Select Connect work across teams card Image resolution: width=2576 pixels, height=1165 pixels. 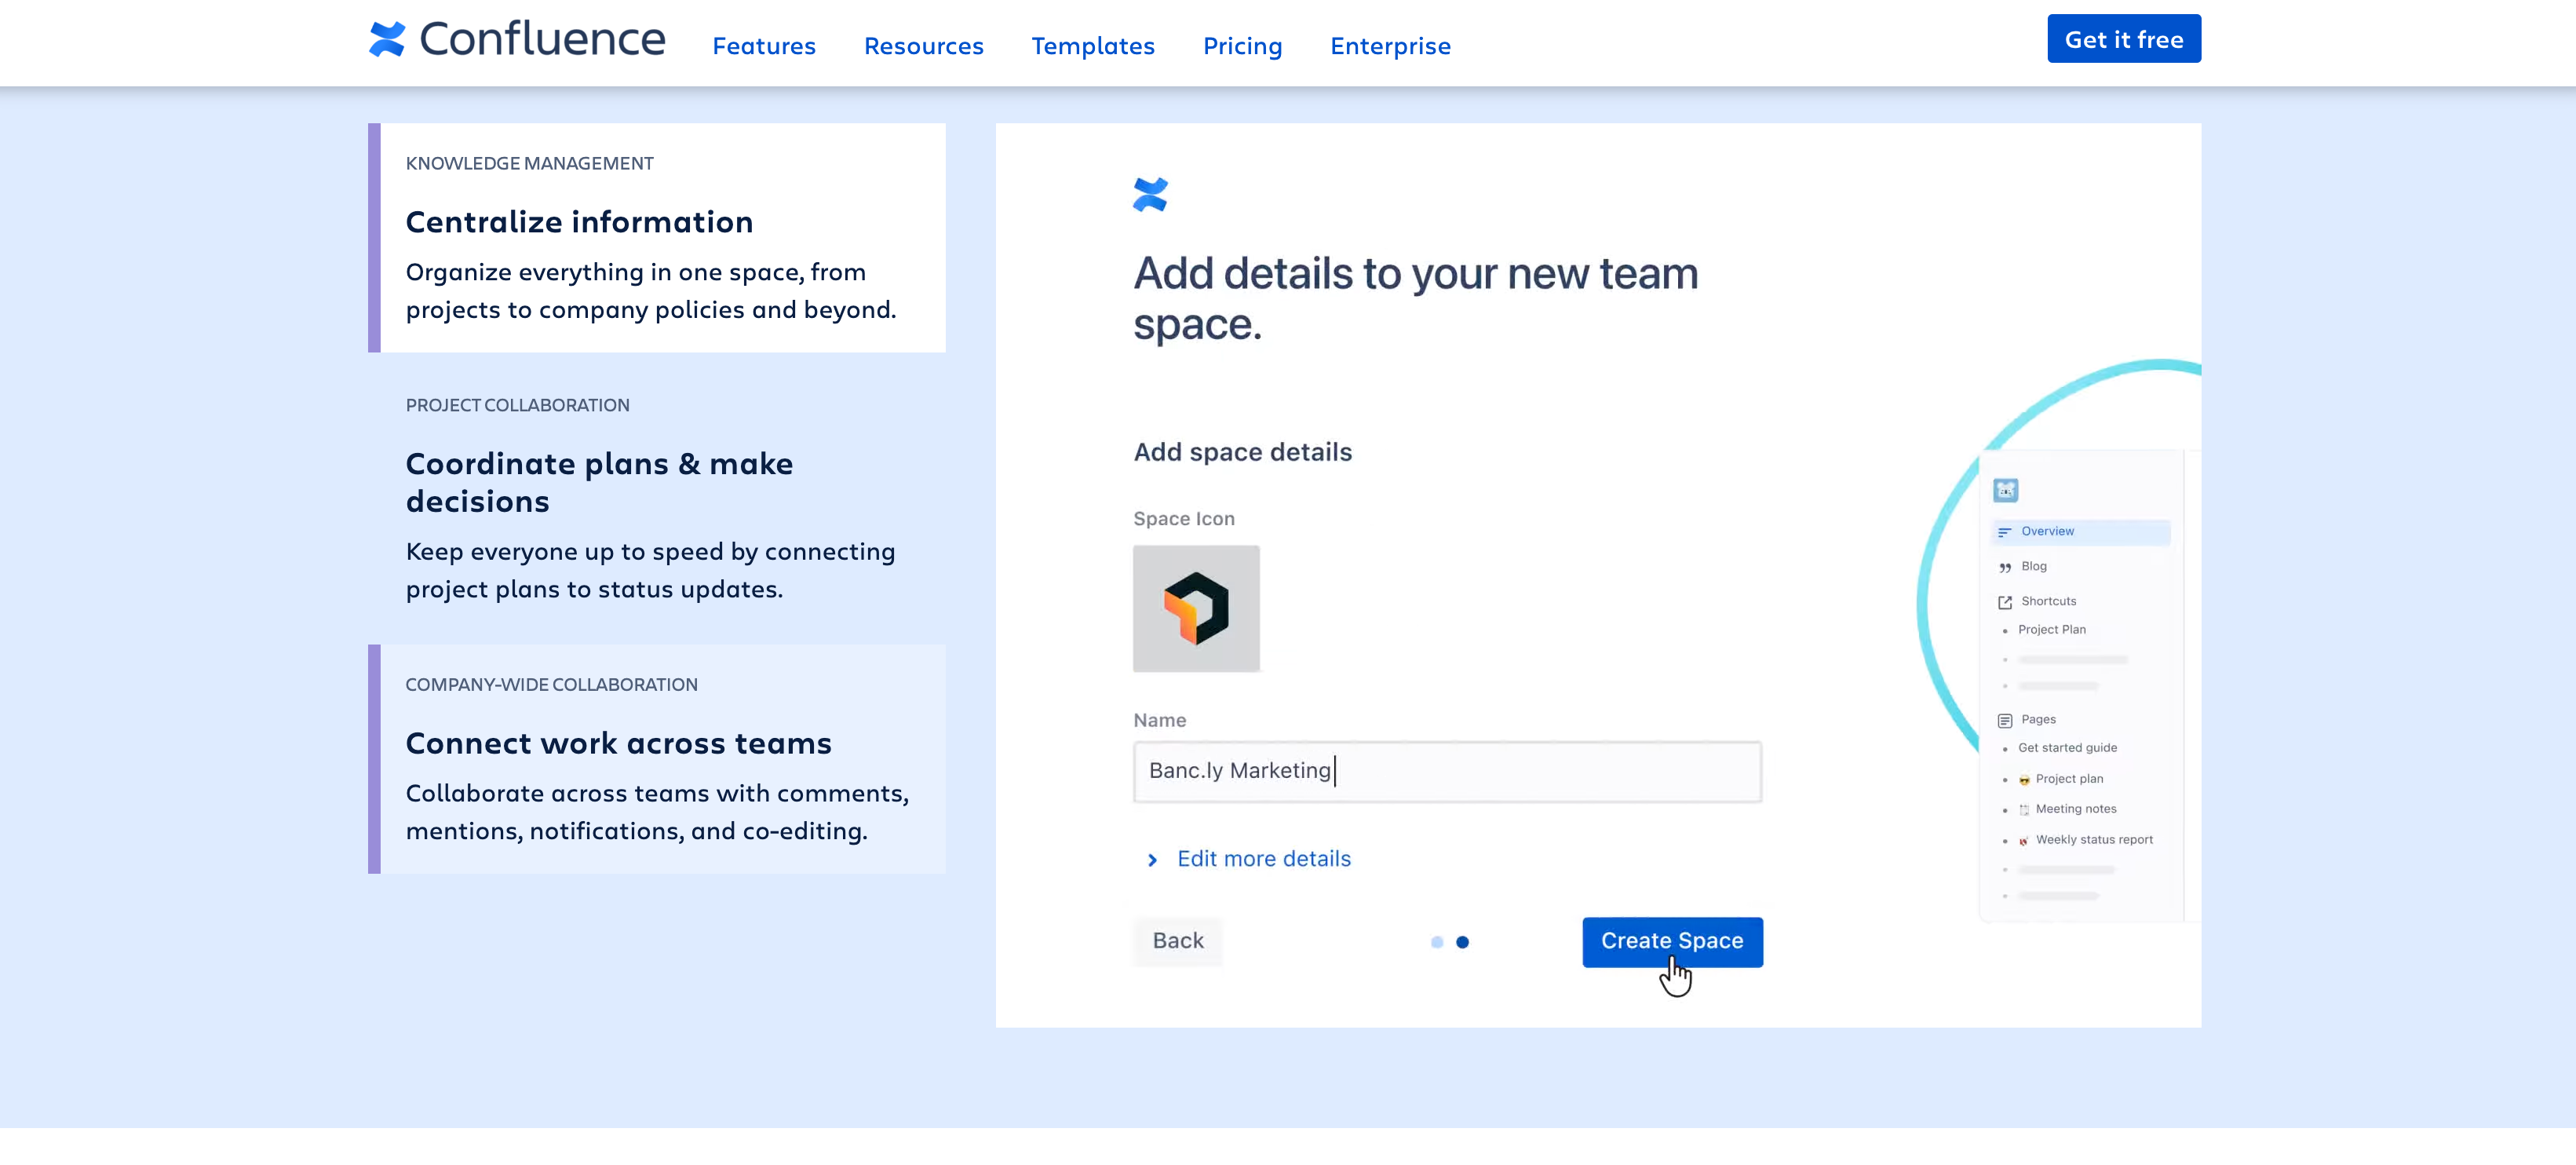click(657, 759)
